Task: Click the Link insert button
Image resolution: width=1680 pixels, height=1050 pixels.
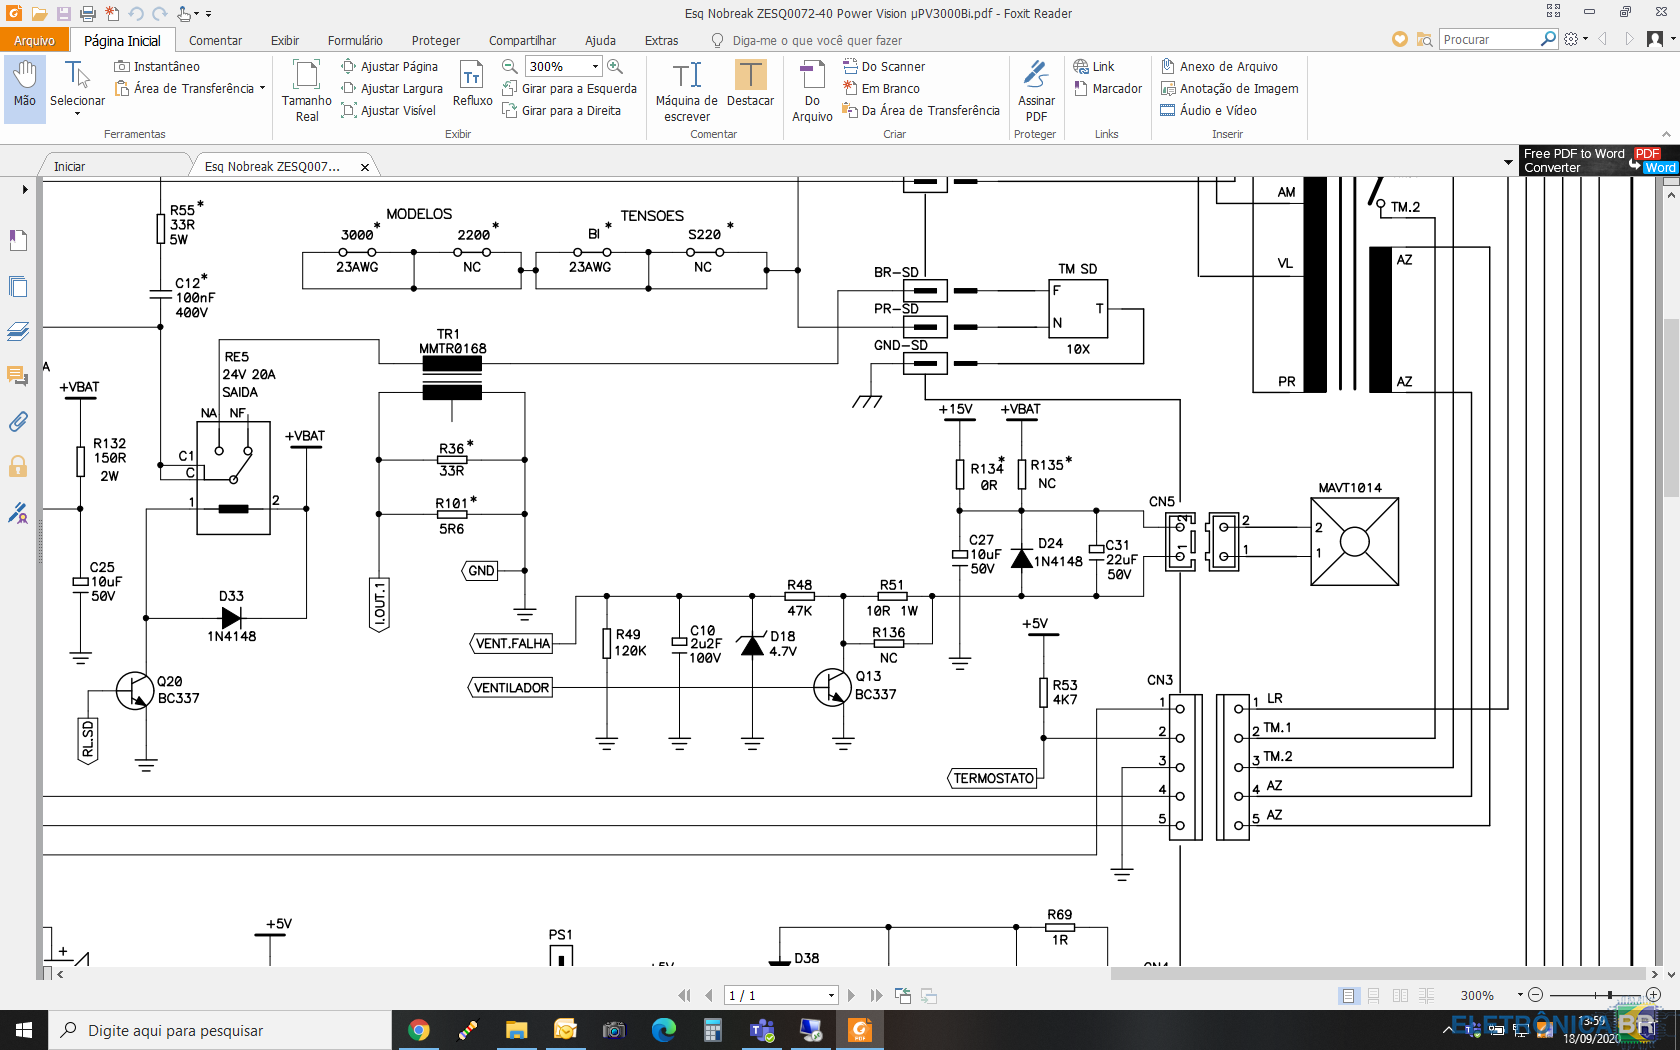Action: coord(1094,66)
